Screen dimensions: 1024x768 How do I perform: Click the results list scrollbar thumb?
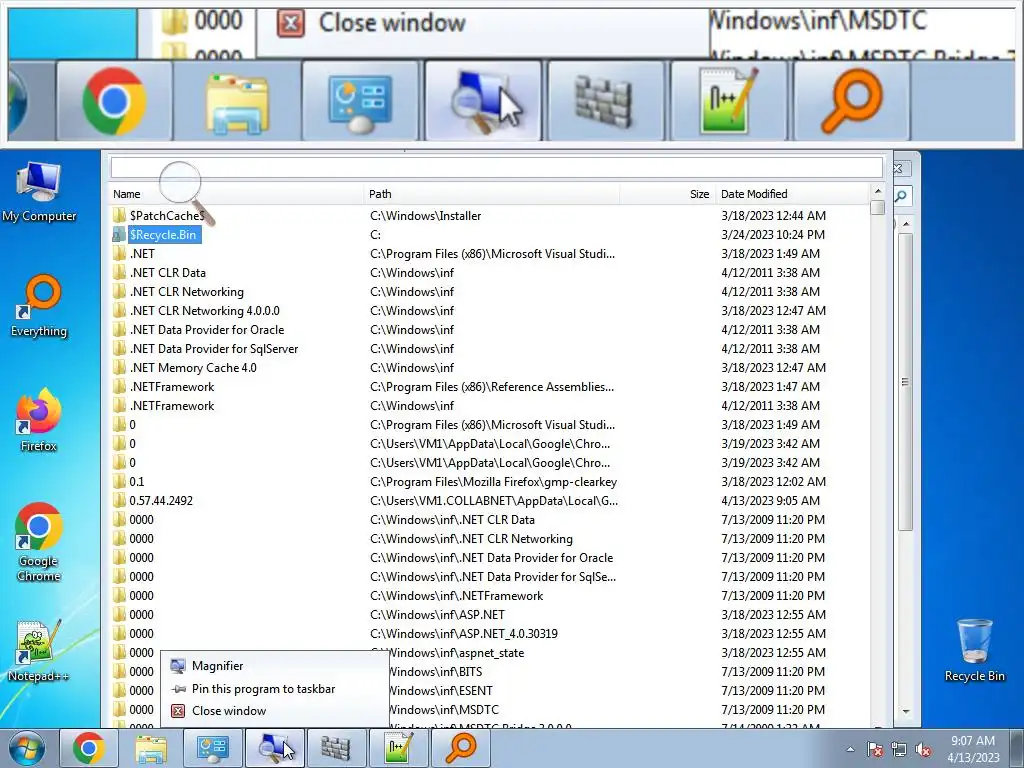point(878,208)
